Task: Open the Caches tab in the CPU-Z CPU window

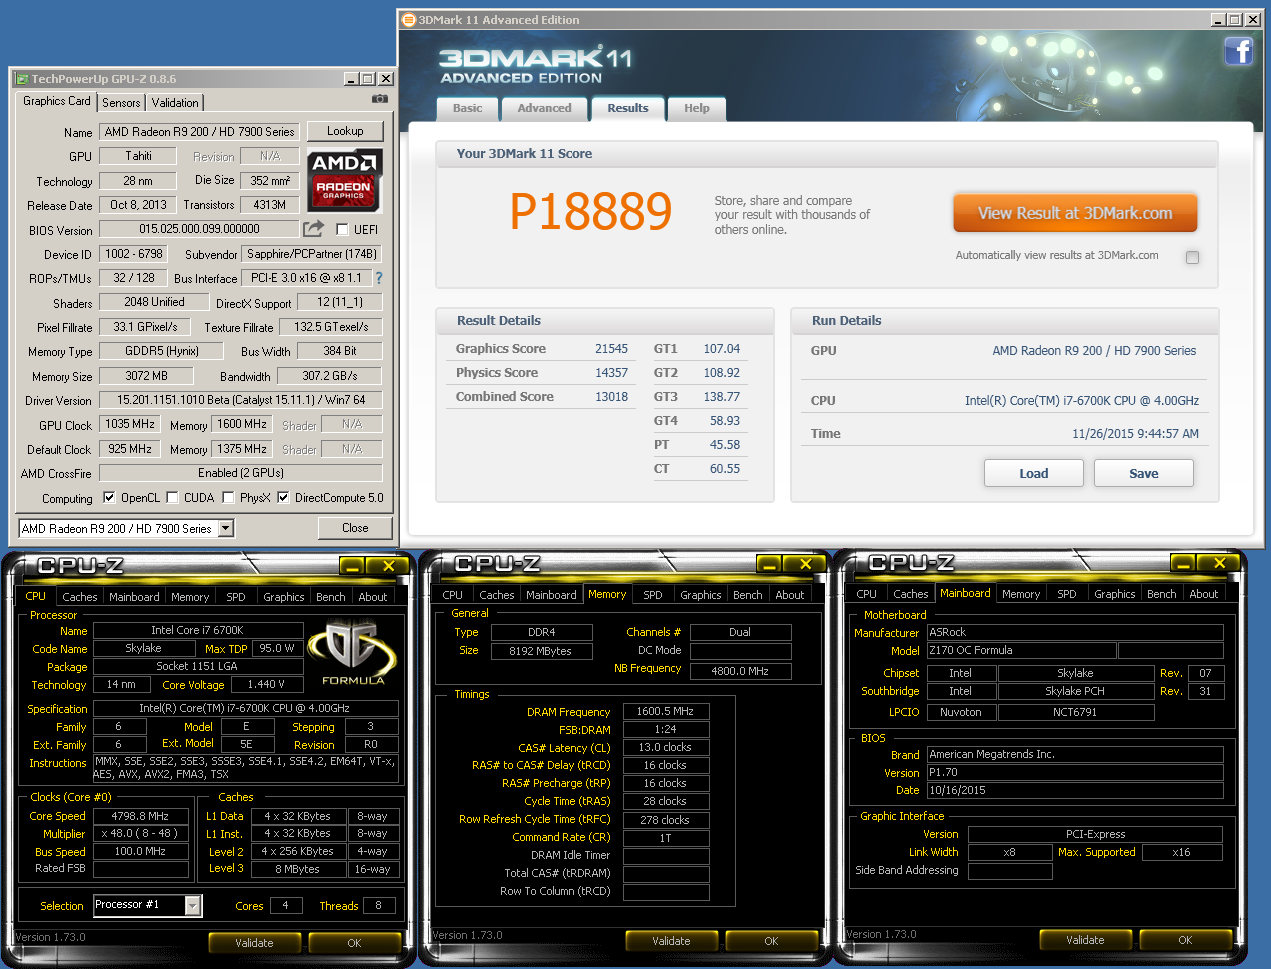Action: point(79,596)
